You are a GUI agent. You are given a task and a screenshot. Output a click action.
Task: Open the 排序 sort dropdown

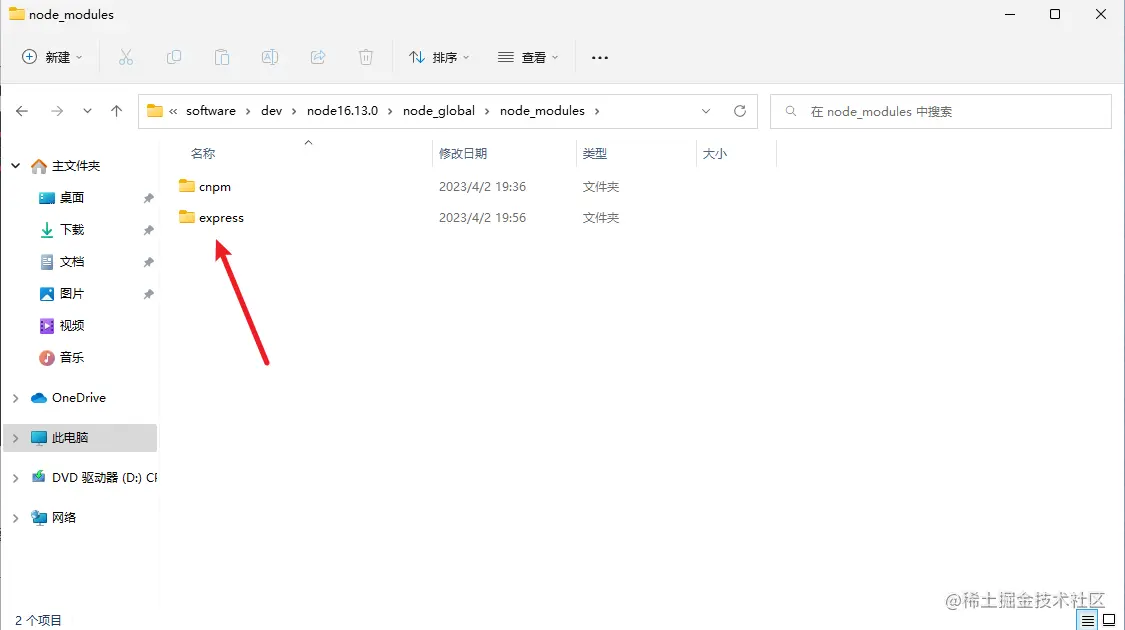tap(438, 57)
